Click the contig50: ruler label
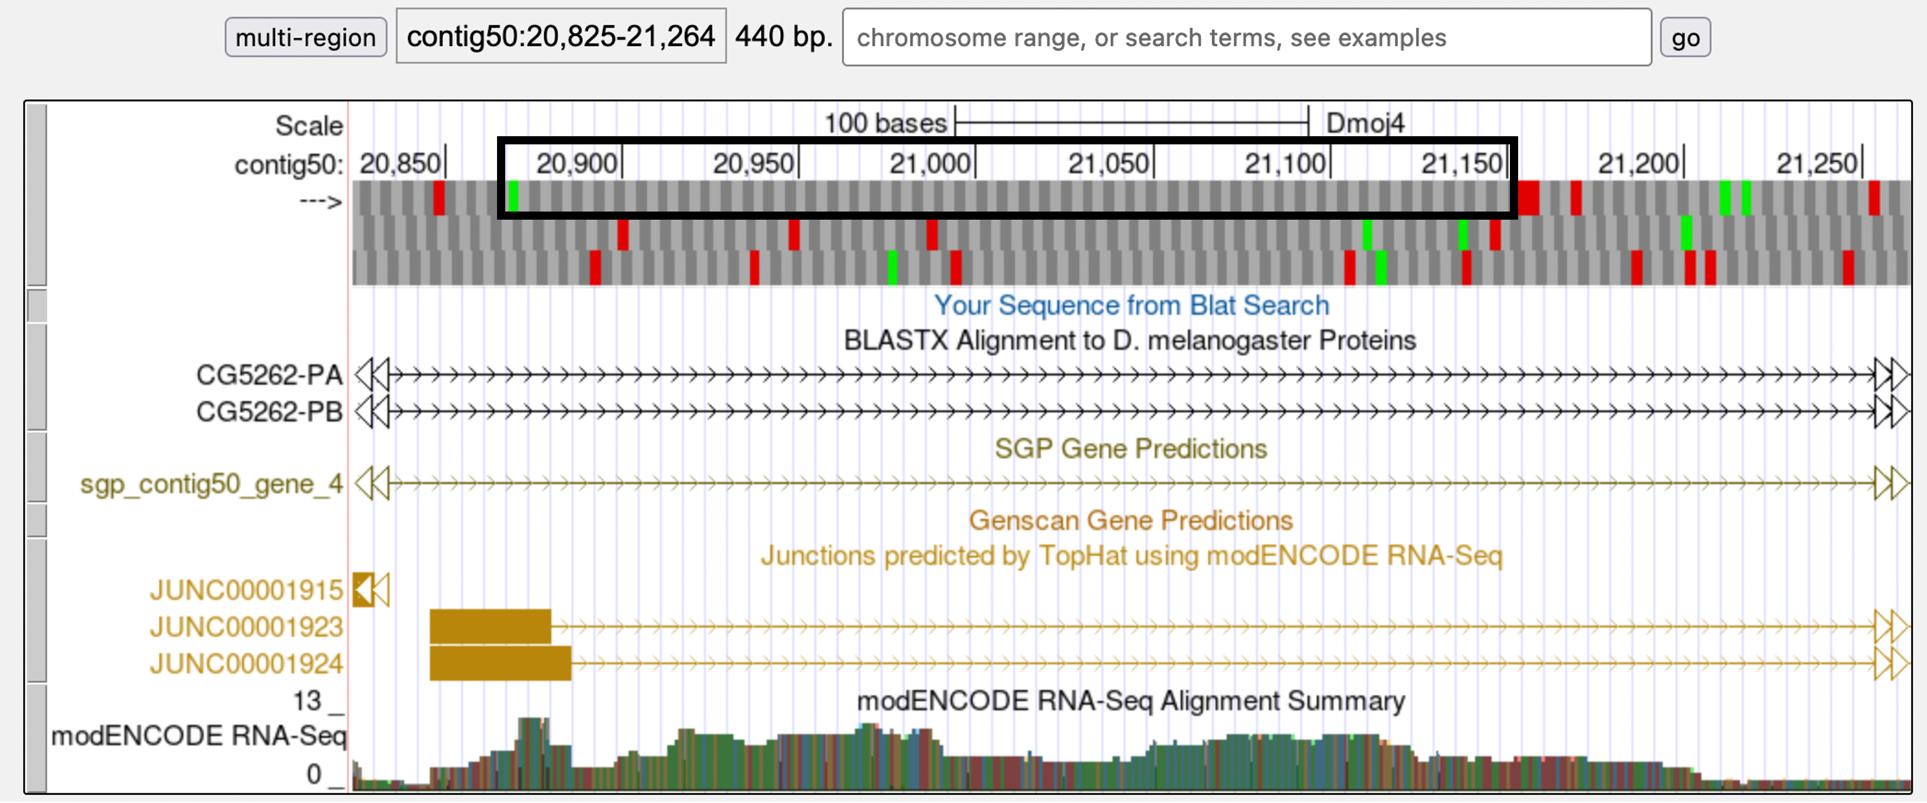The width and height of the screenshot is (1927, 803). [288, 164]
